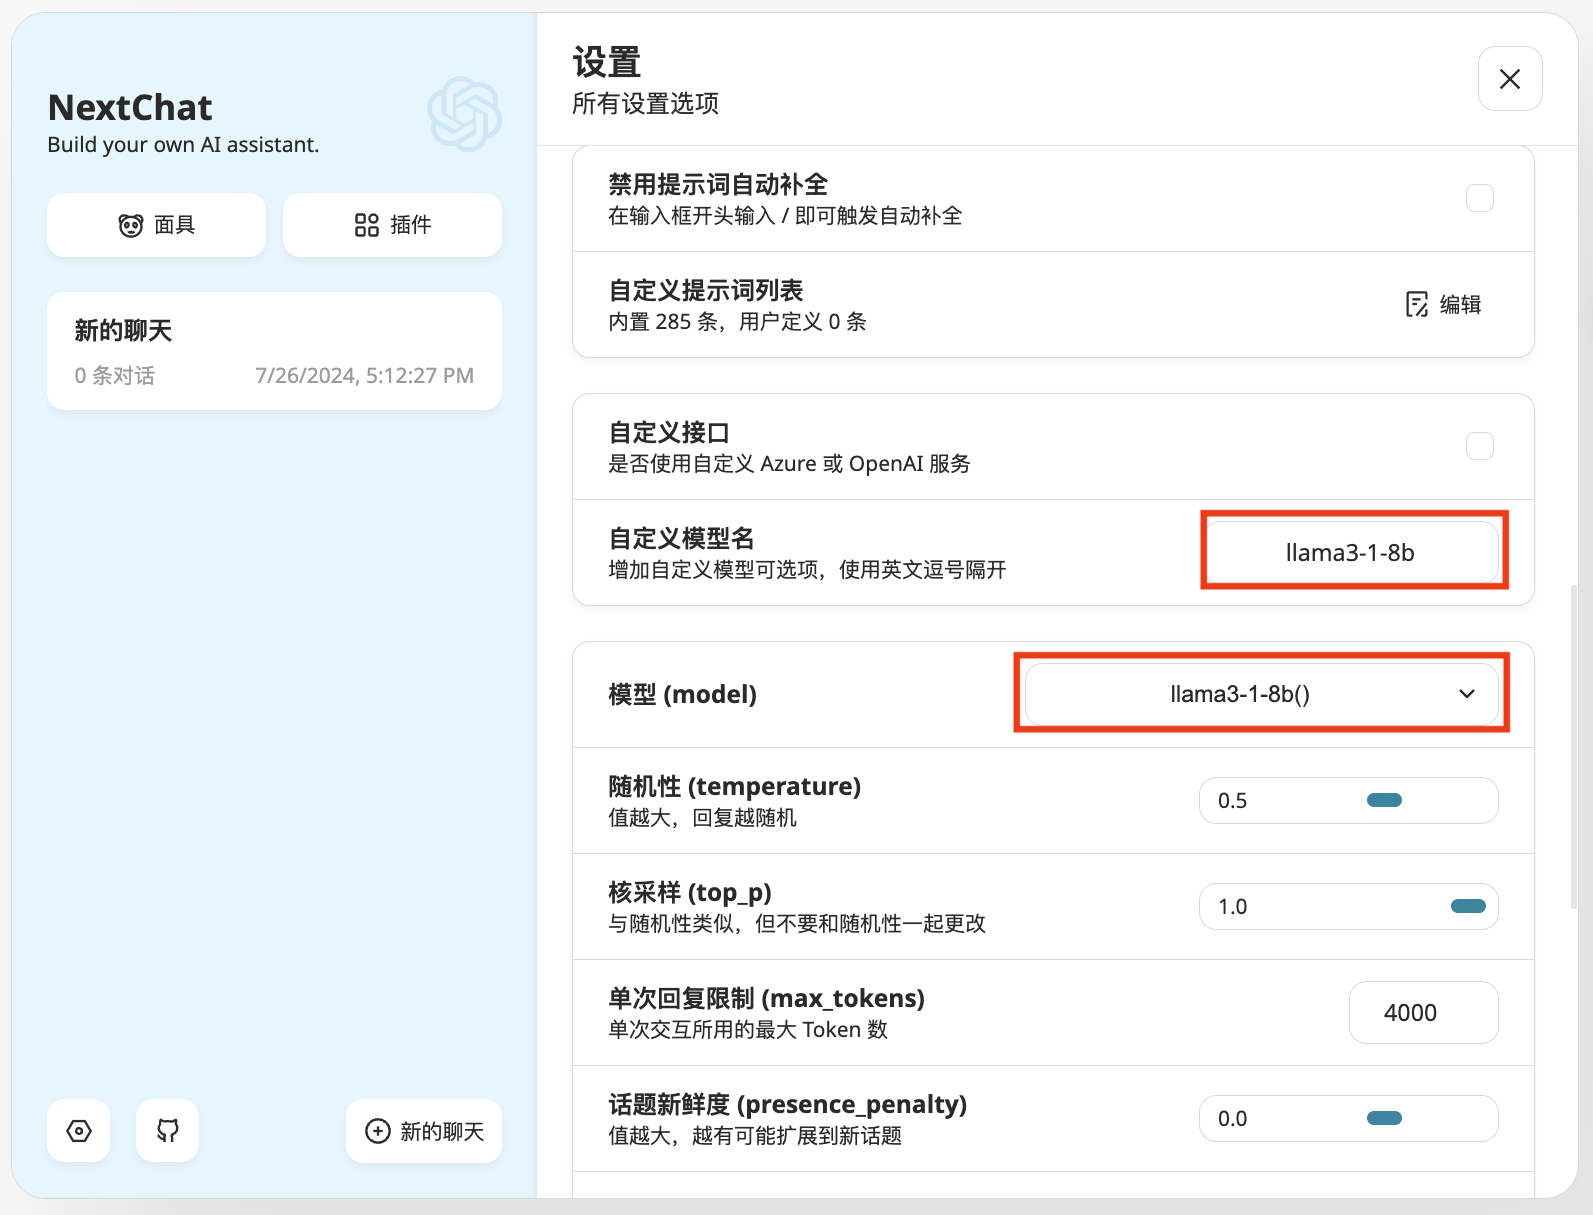
Task: Click the 插件 grid icon
Action: 367,225
